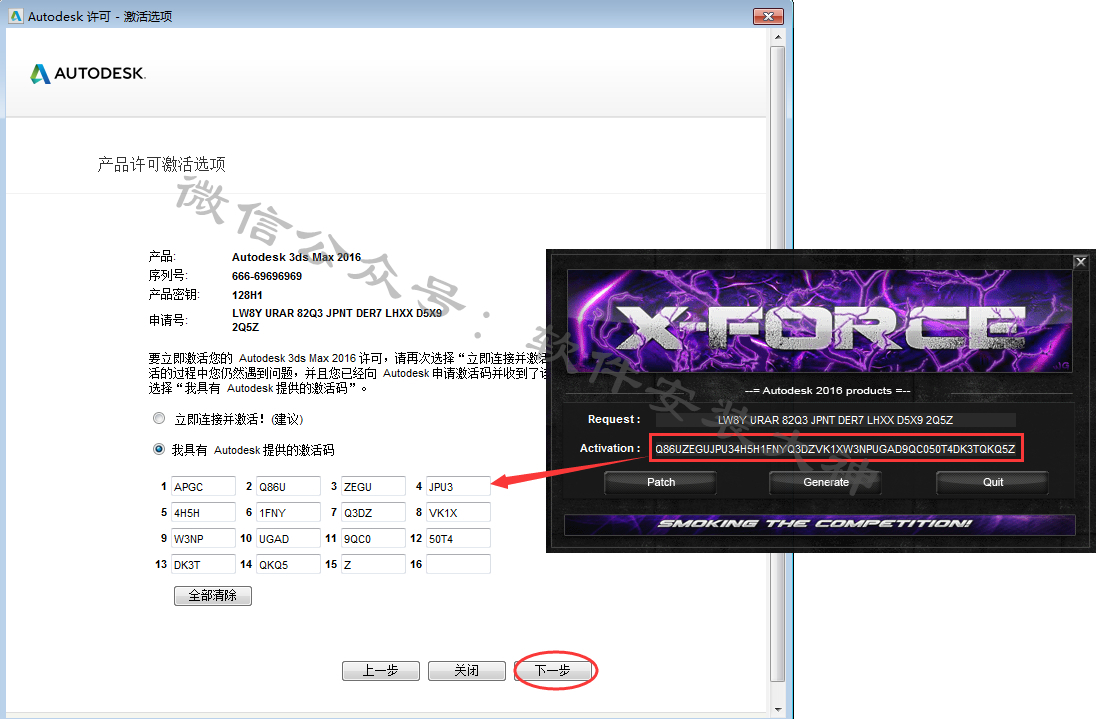Click the scrollbar up arrow in Autodesk window
This screenshot has height=719, width=1097.
tap(777, 36)
